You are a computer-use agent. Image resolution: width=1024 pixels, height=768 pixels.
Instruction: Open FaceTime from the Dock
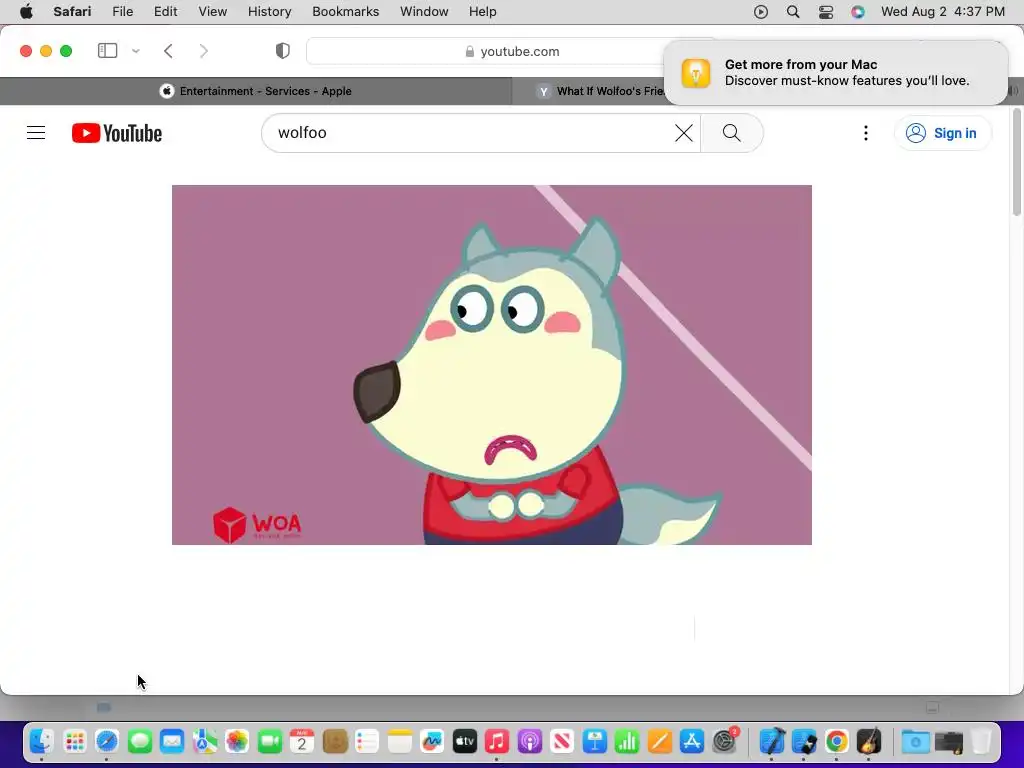pos(270,742)
